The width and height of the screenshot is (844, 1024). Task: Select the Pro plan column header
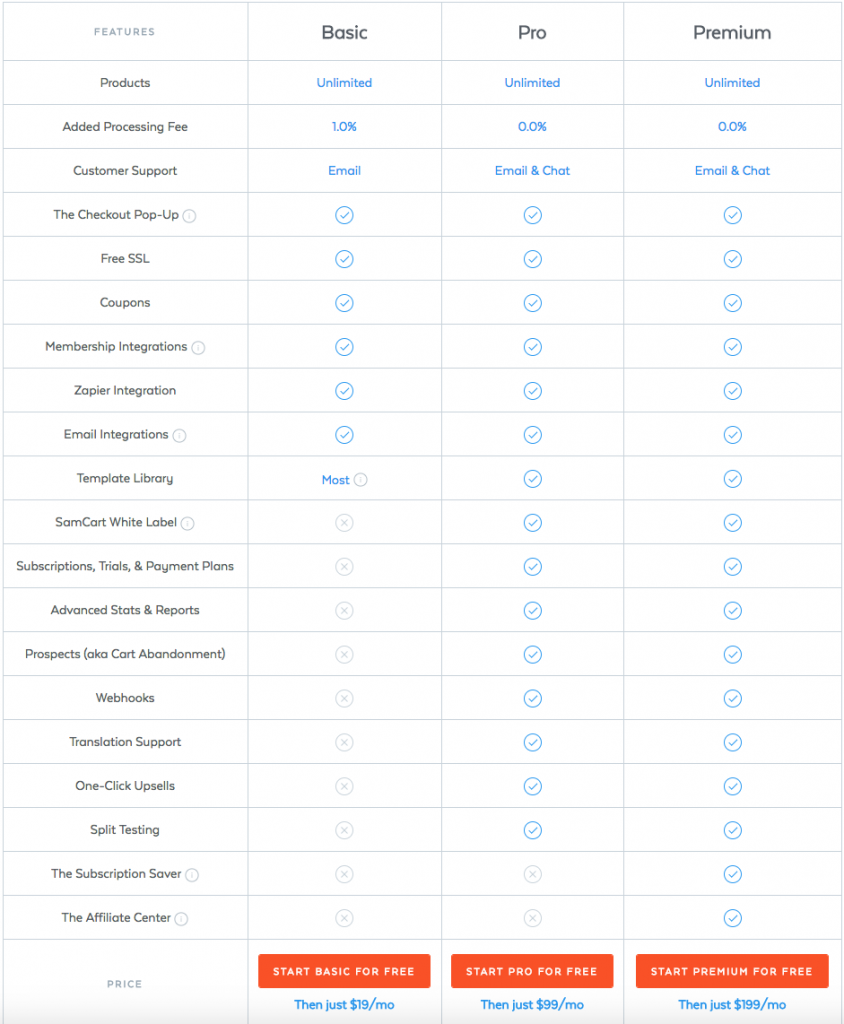pyautogui.click(x=532, y=33)
